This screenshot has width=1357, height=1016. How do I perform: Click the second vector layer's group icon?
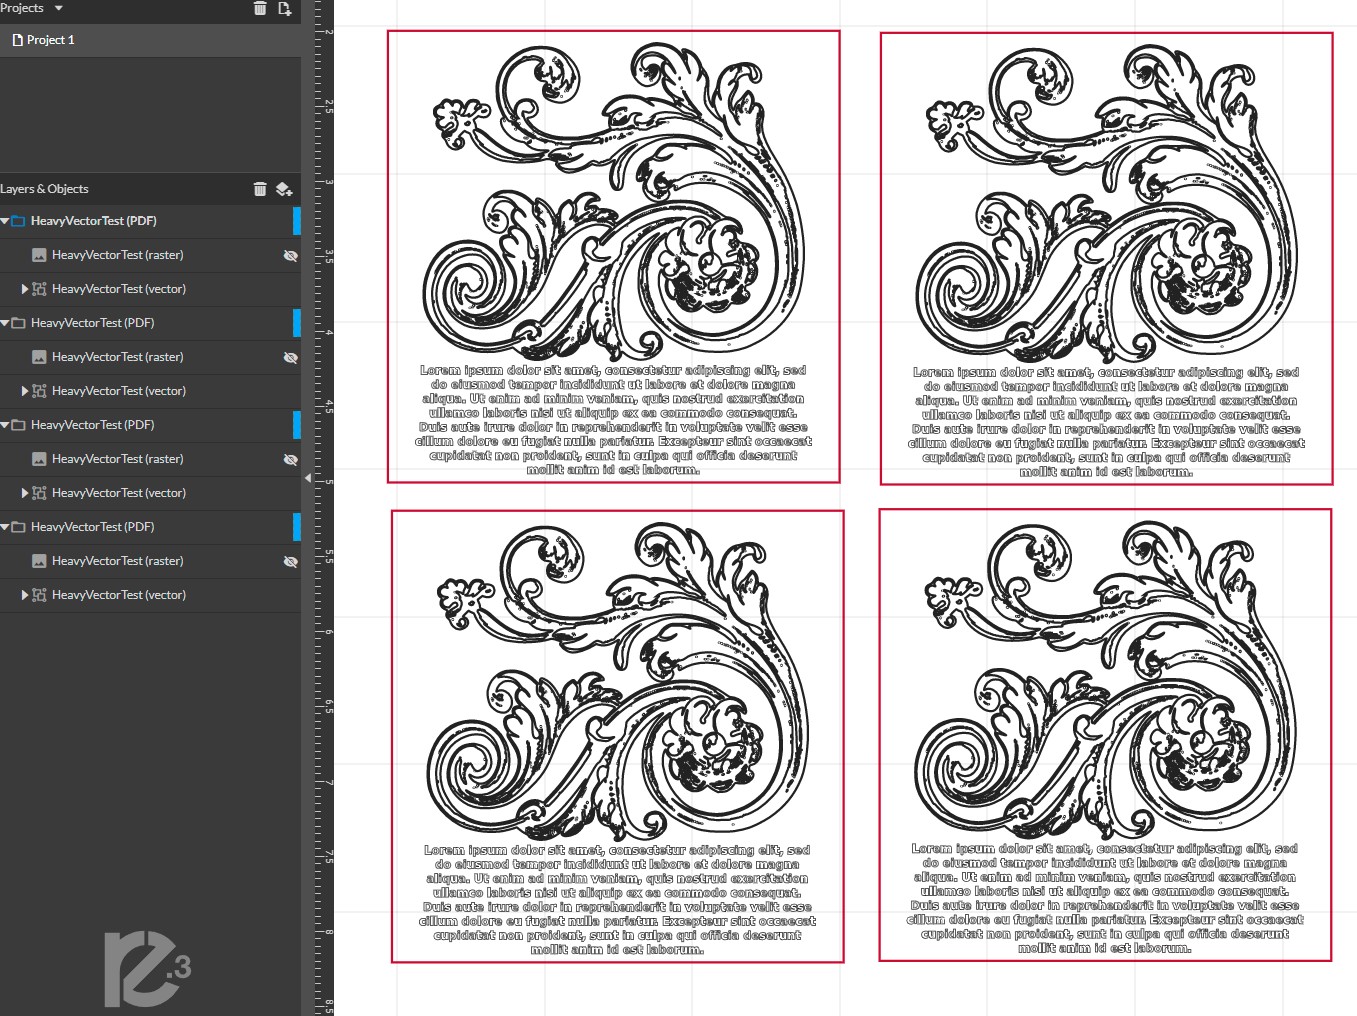[x=39, y=391]
